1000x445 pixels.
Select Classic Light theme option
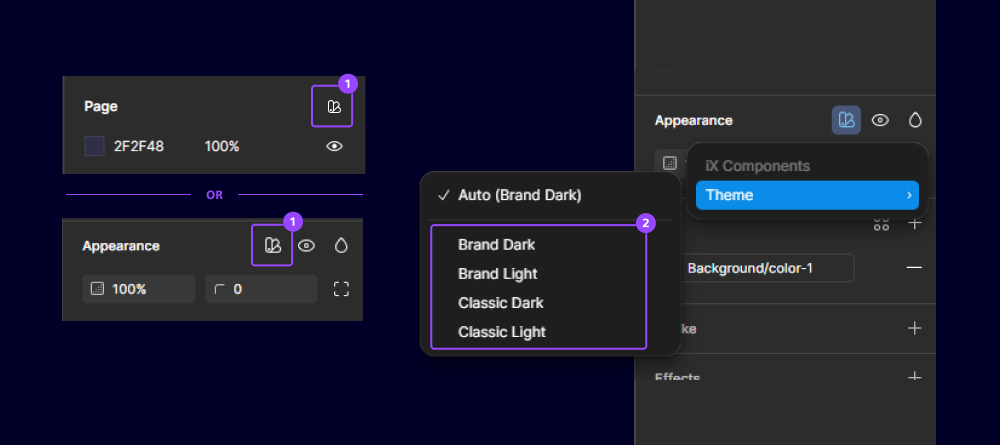[501, 331]
